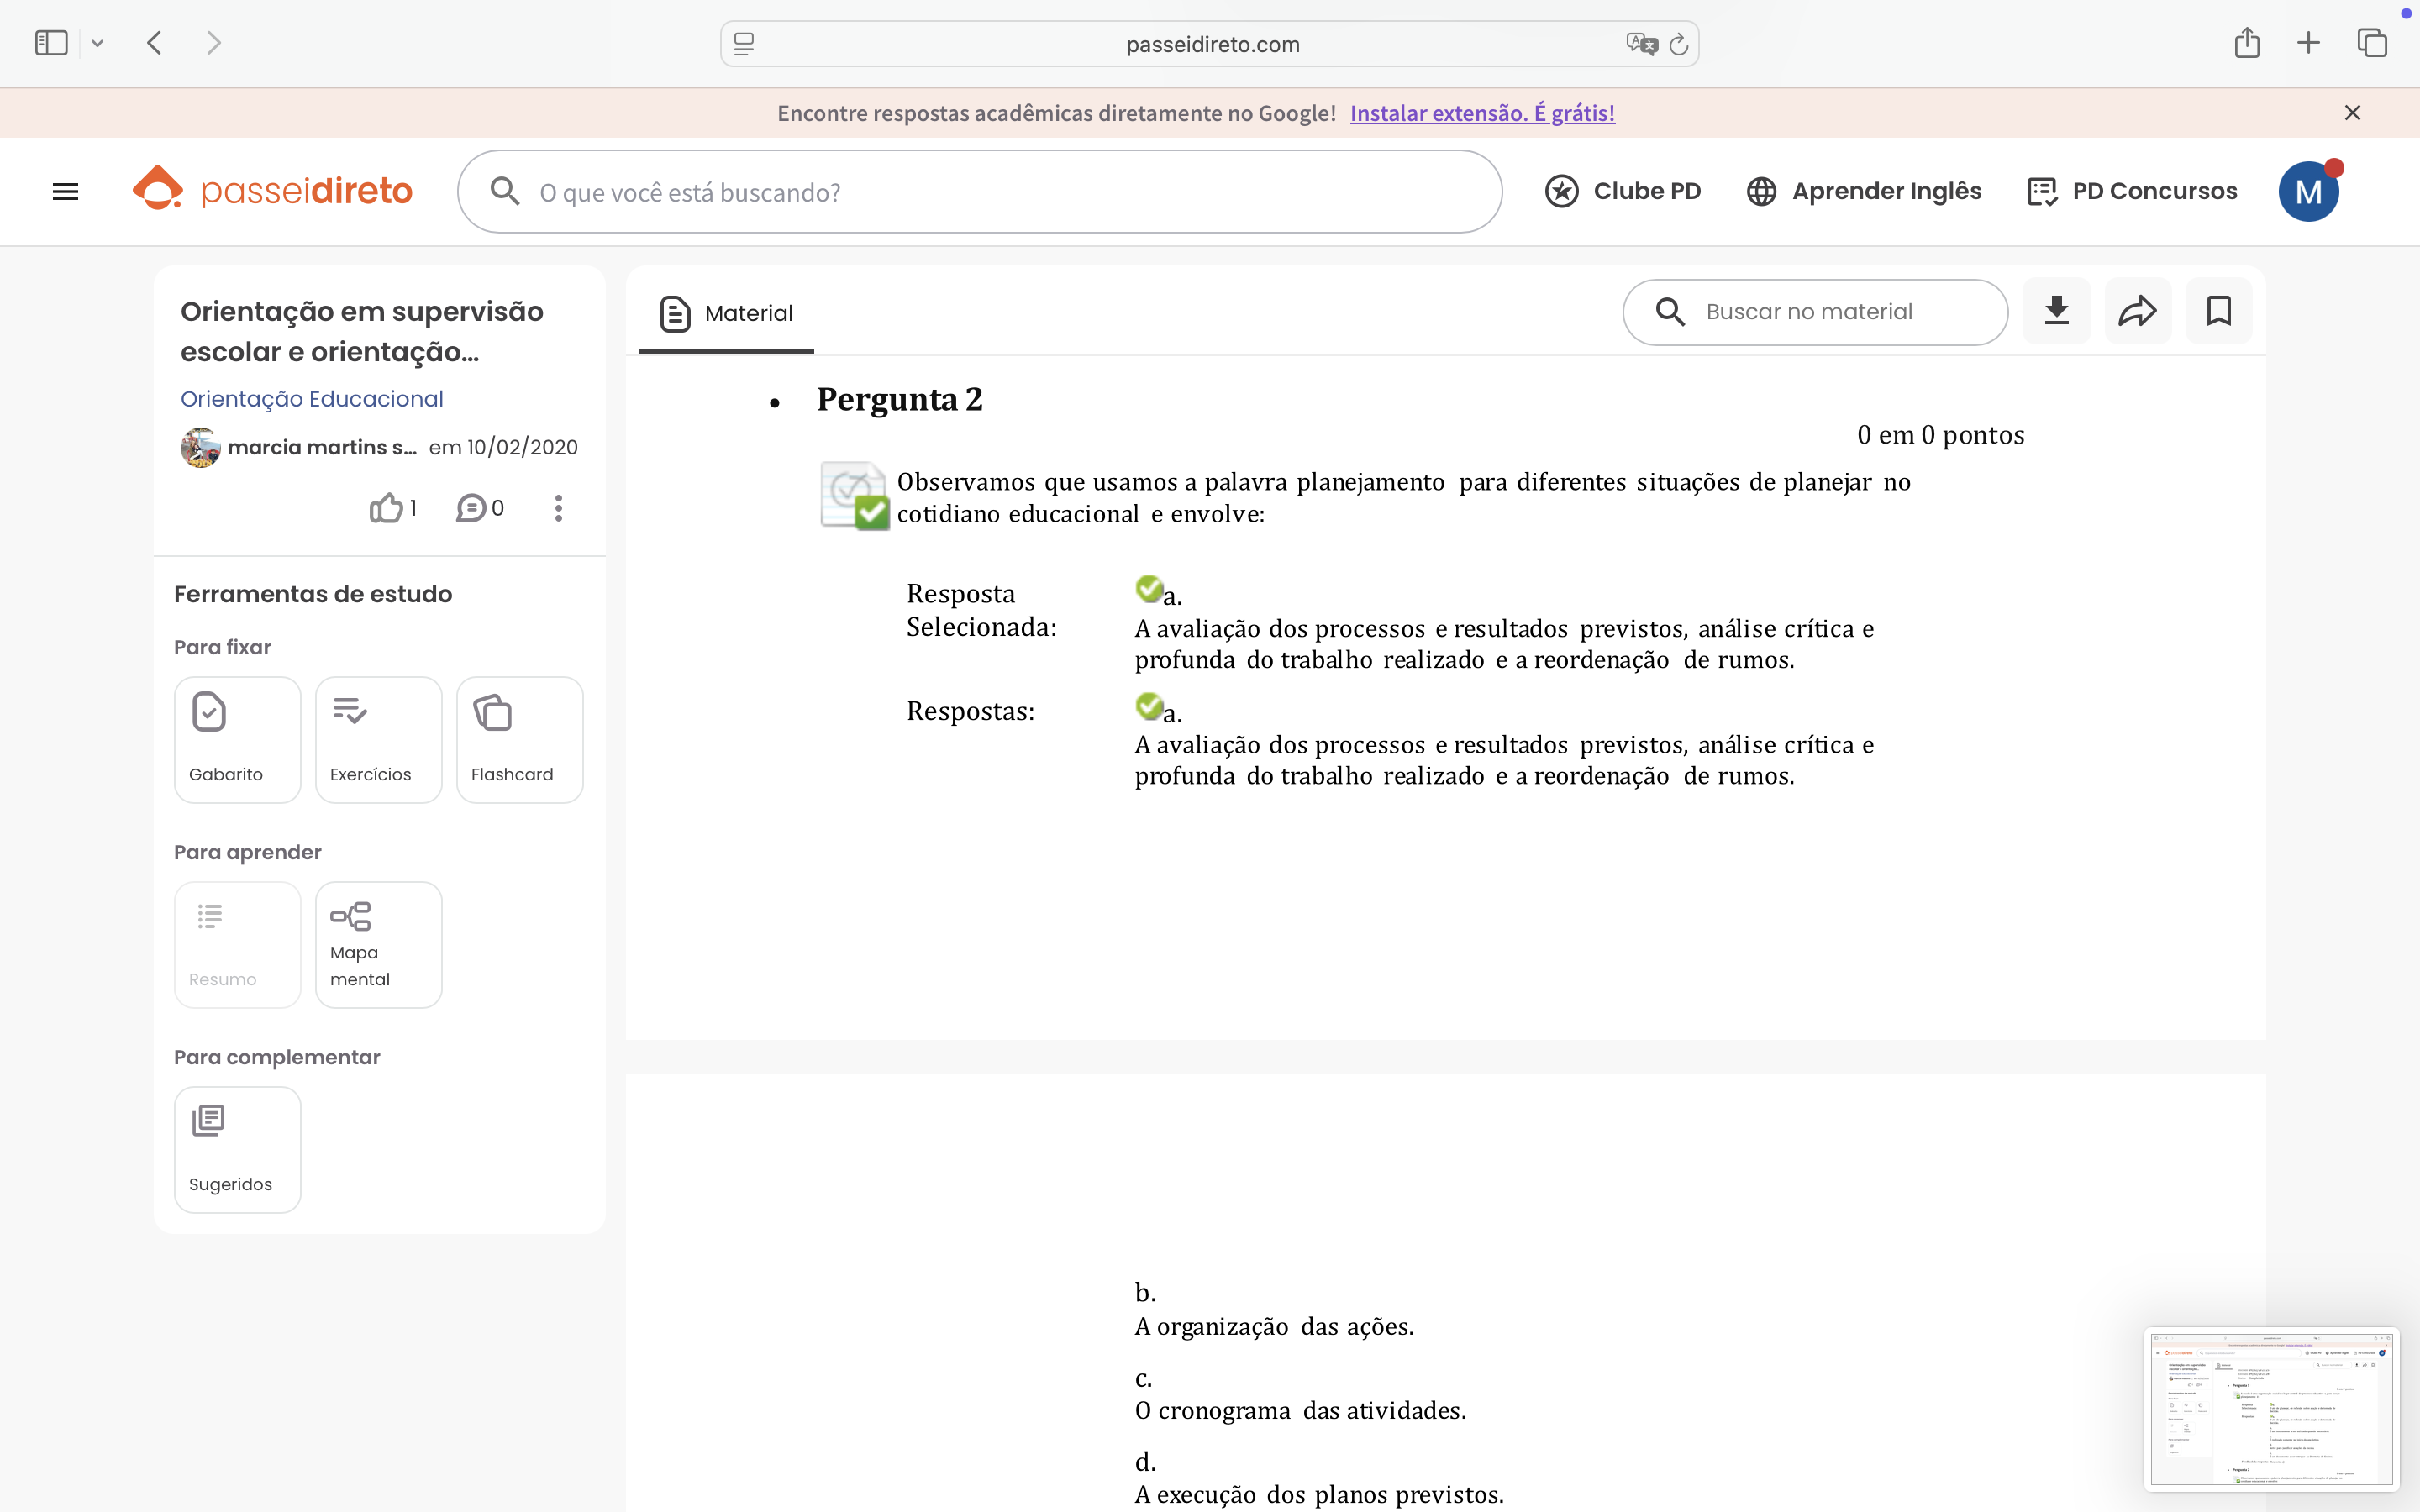
Task: Close the extension promo banner
Action: click(x=2352, y=113)
